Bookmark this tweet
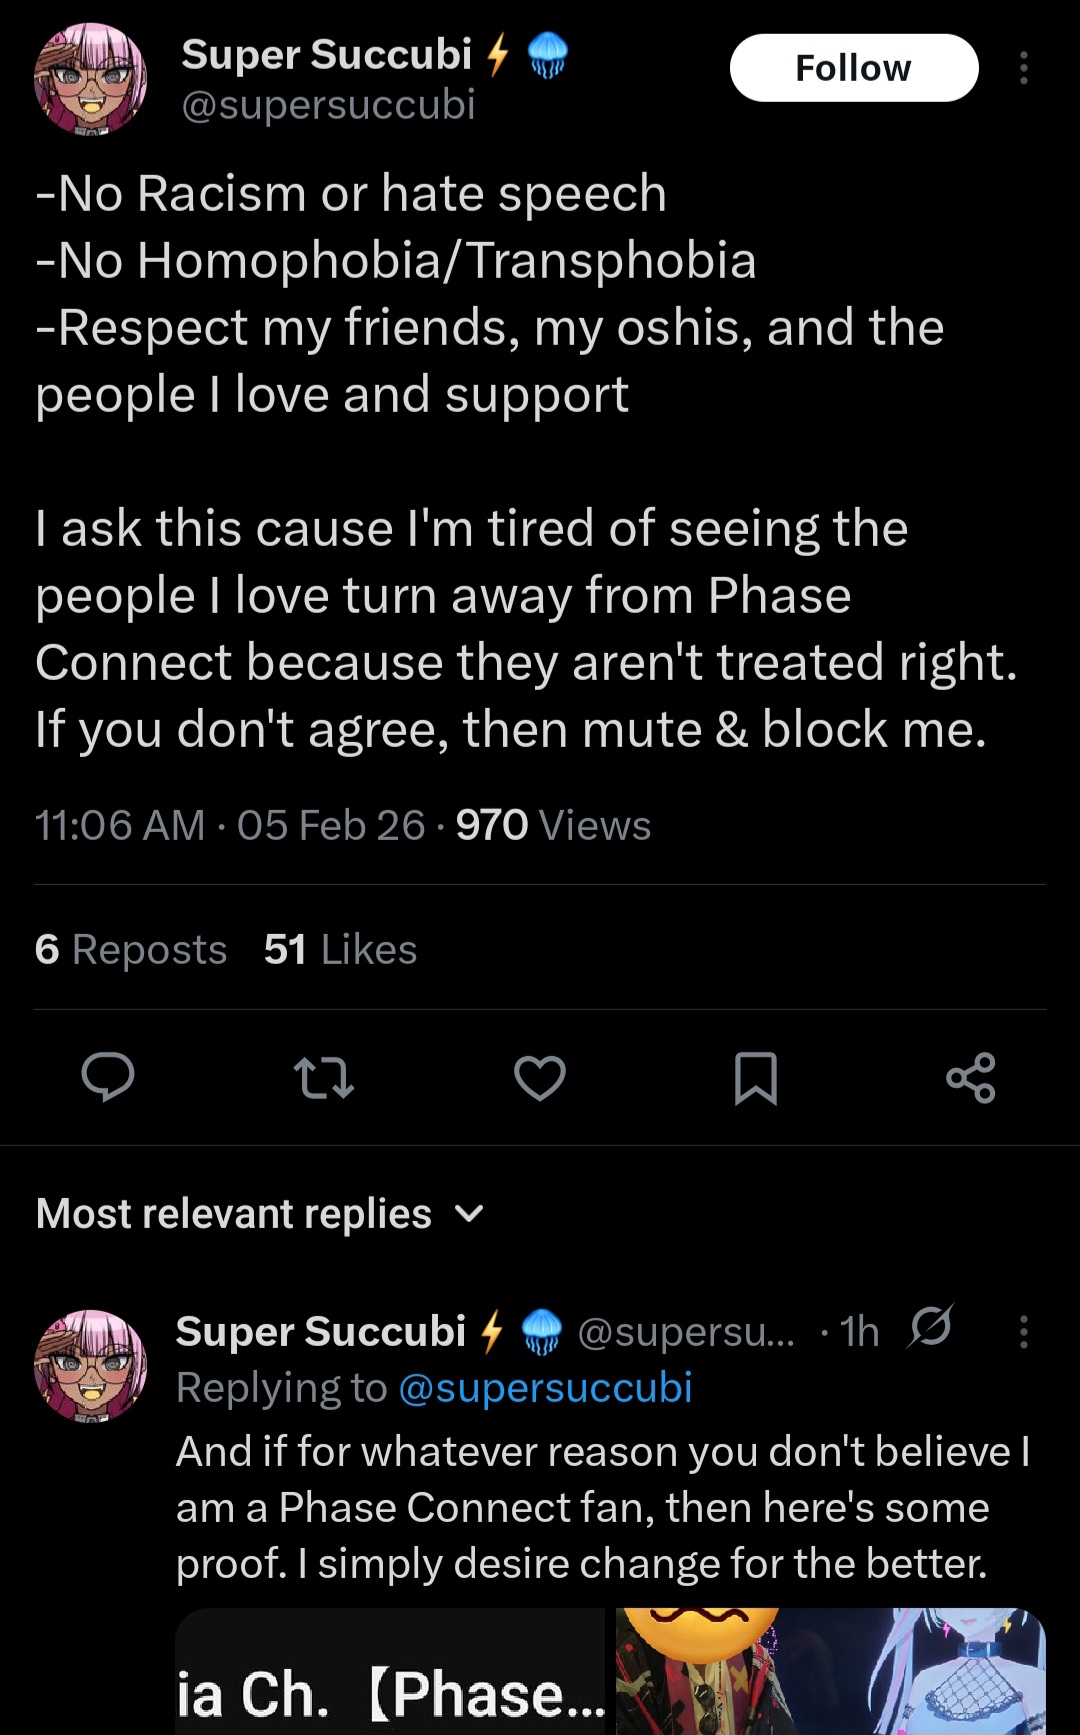 click(x=756, y=1078)
